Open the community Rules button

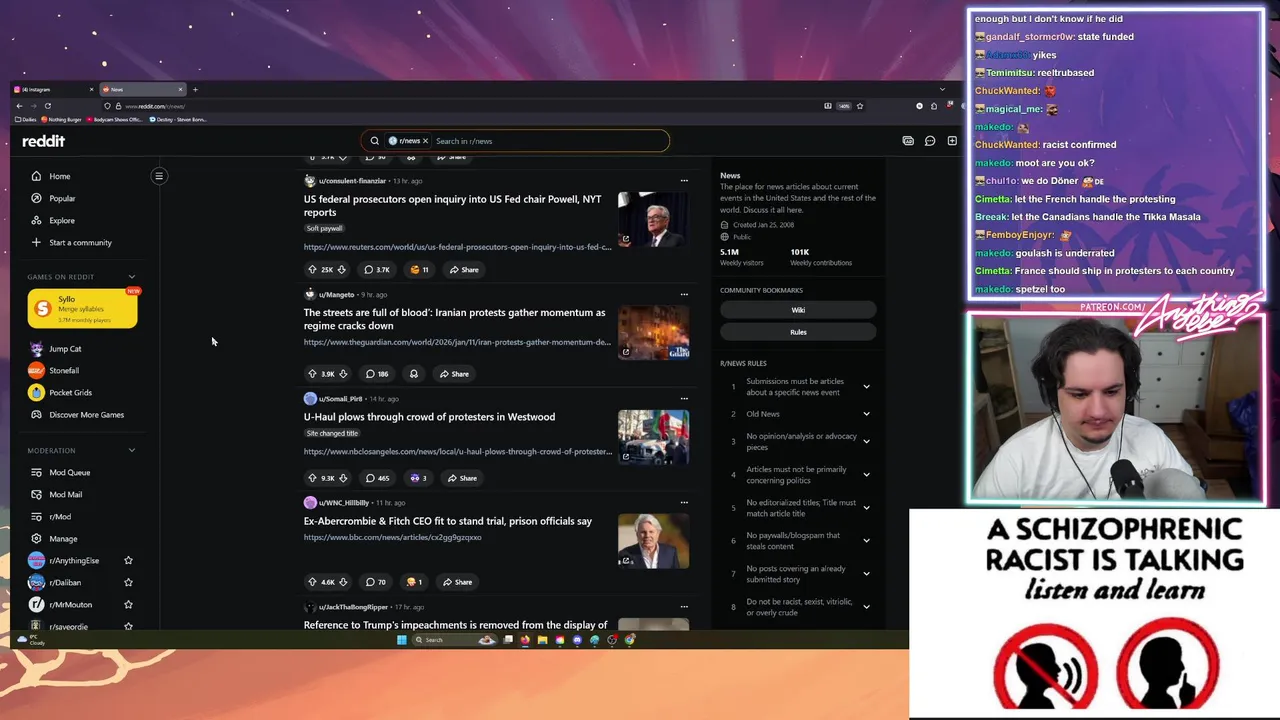coord(798,332)
